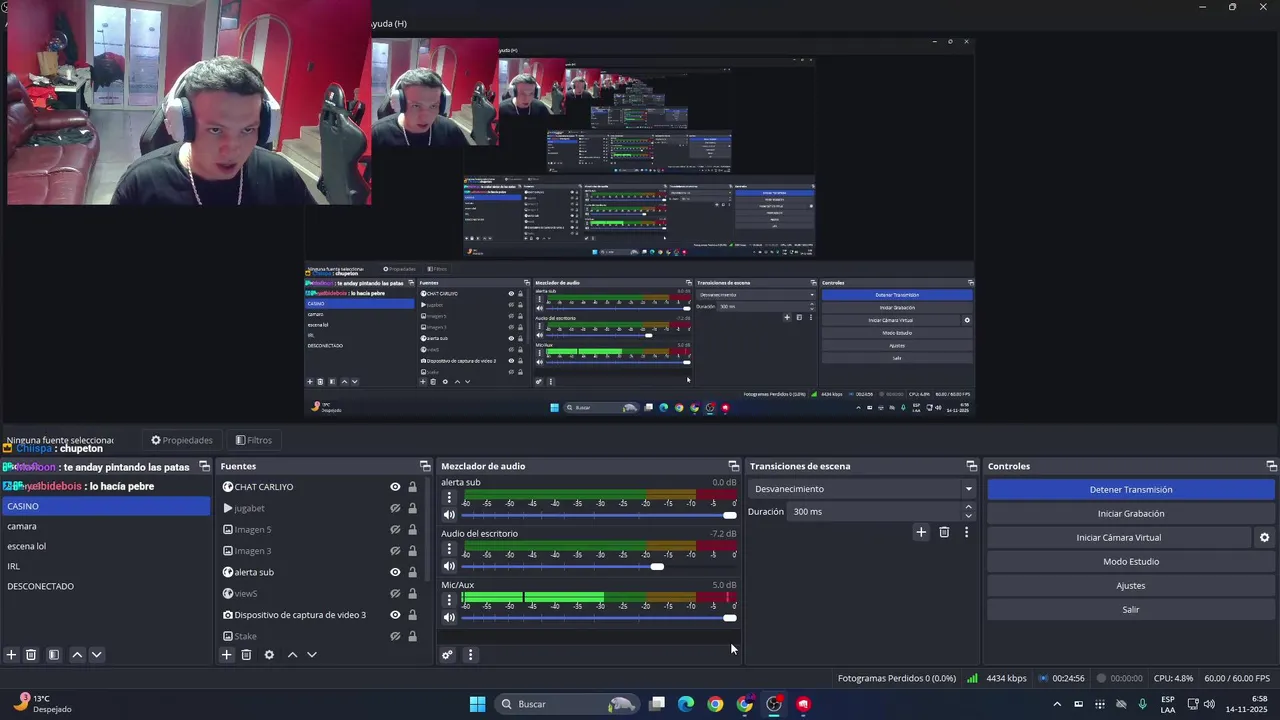Open Google Chrome from taskbar
The image size is (1280, 720).
[x=715, y=704]
